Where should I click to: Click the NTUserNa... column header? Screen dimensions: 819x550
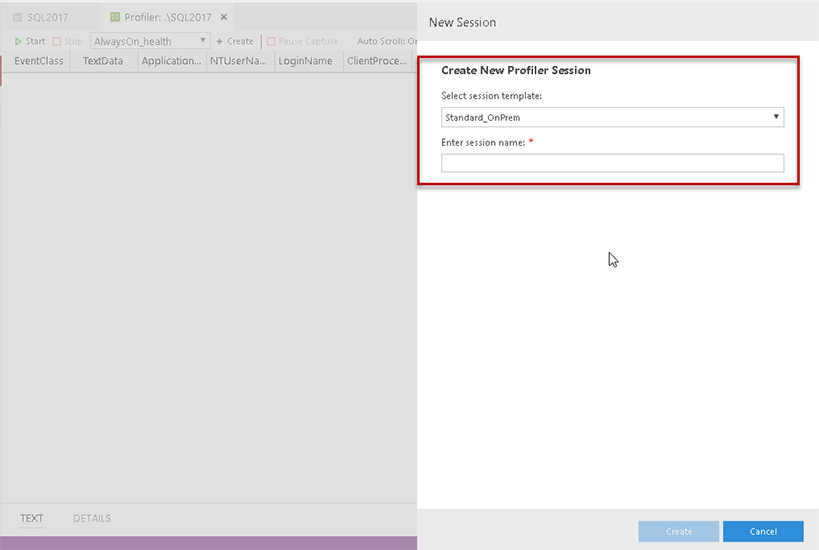[x=238, y=61]
